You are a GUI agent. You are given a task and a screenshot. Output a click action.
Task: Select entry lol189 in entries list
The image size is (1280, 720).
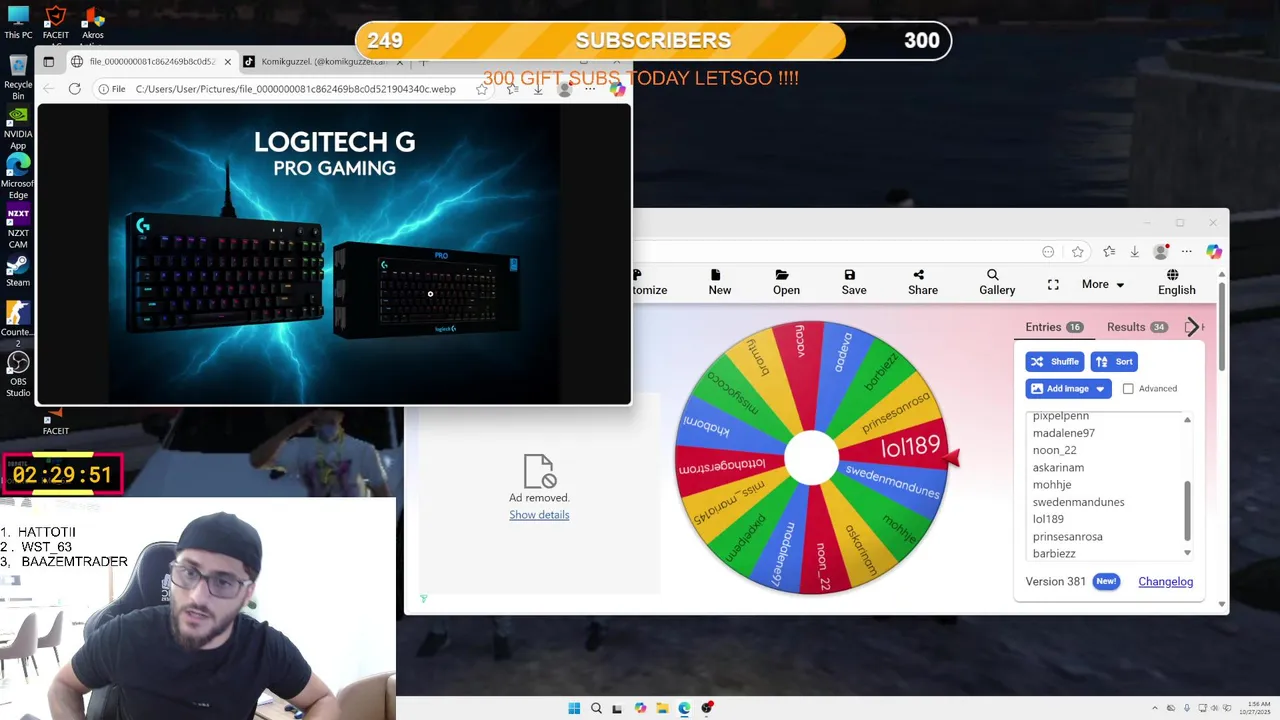pos(1048,519)
